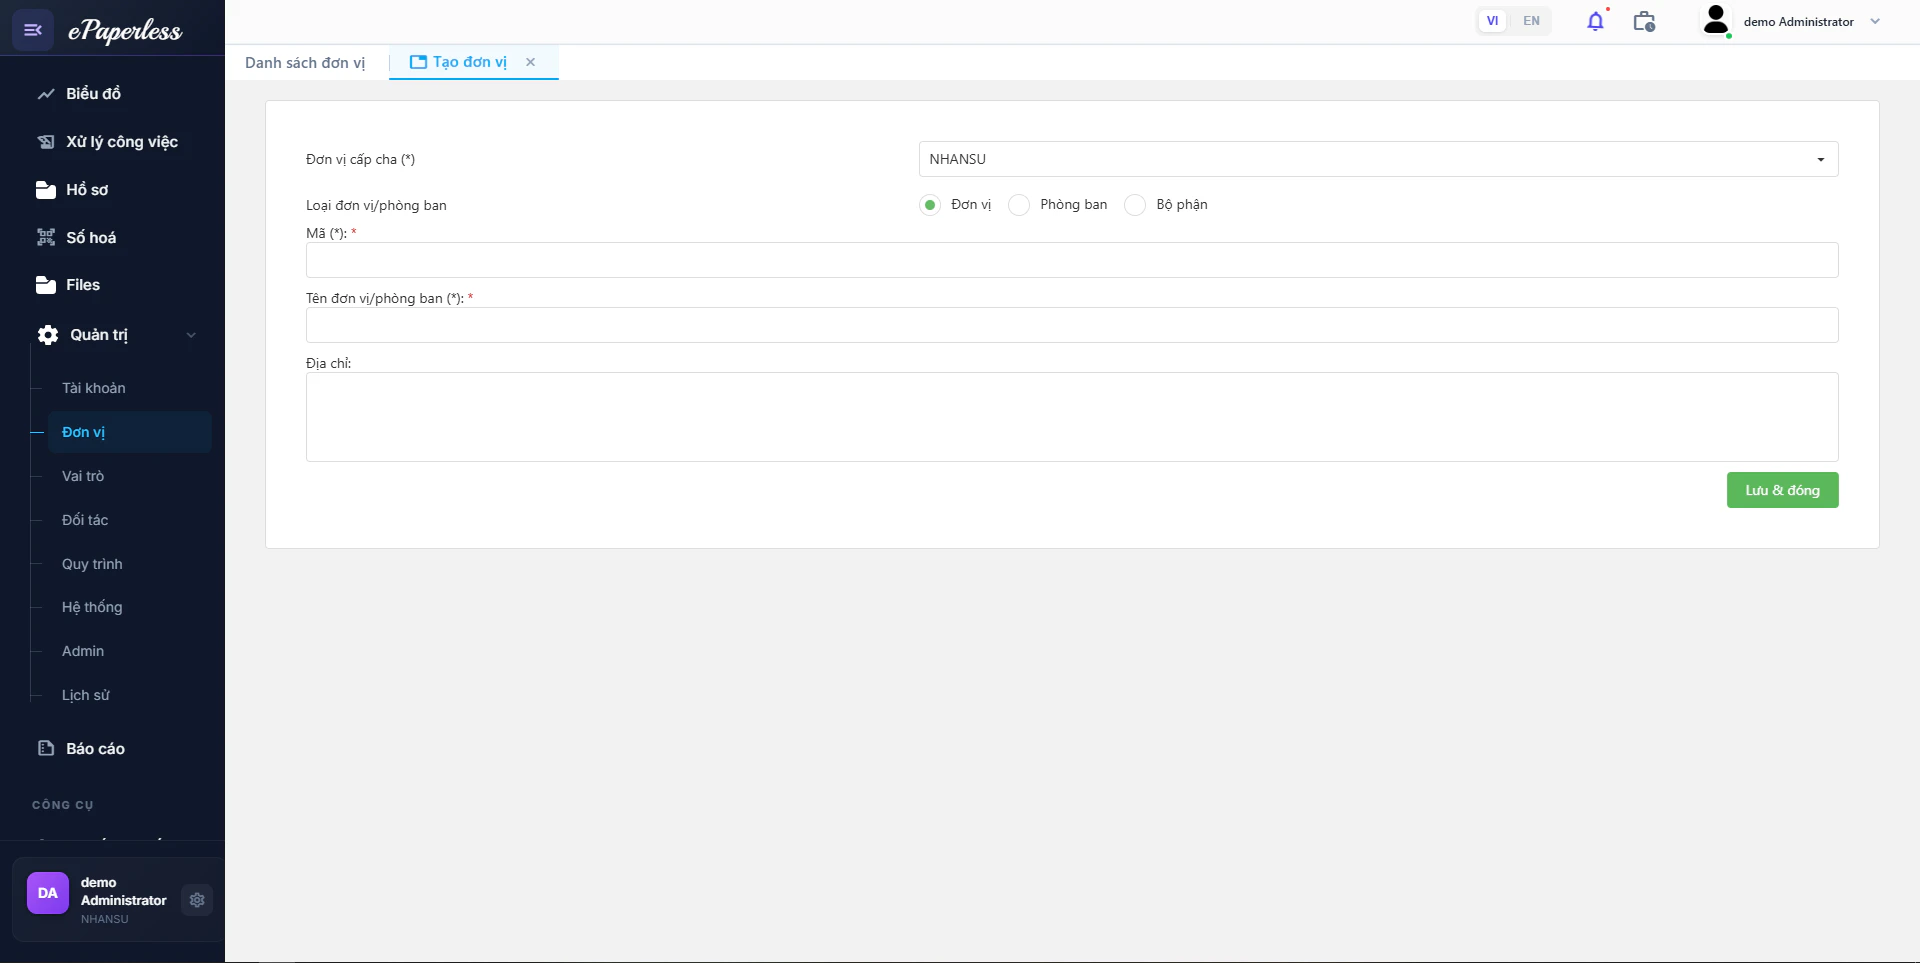Open Đối tác submenu item
The width and height of the screenshot is (1920, 963).
click(x=85, y=520)
